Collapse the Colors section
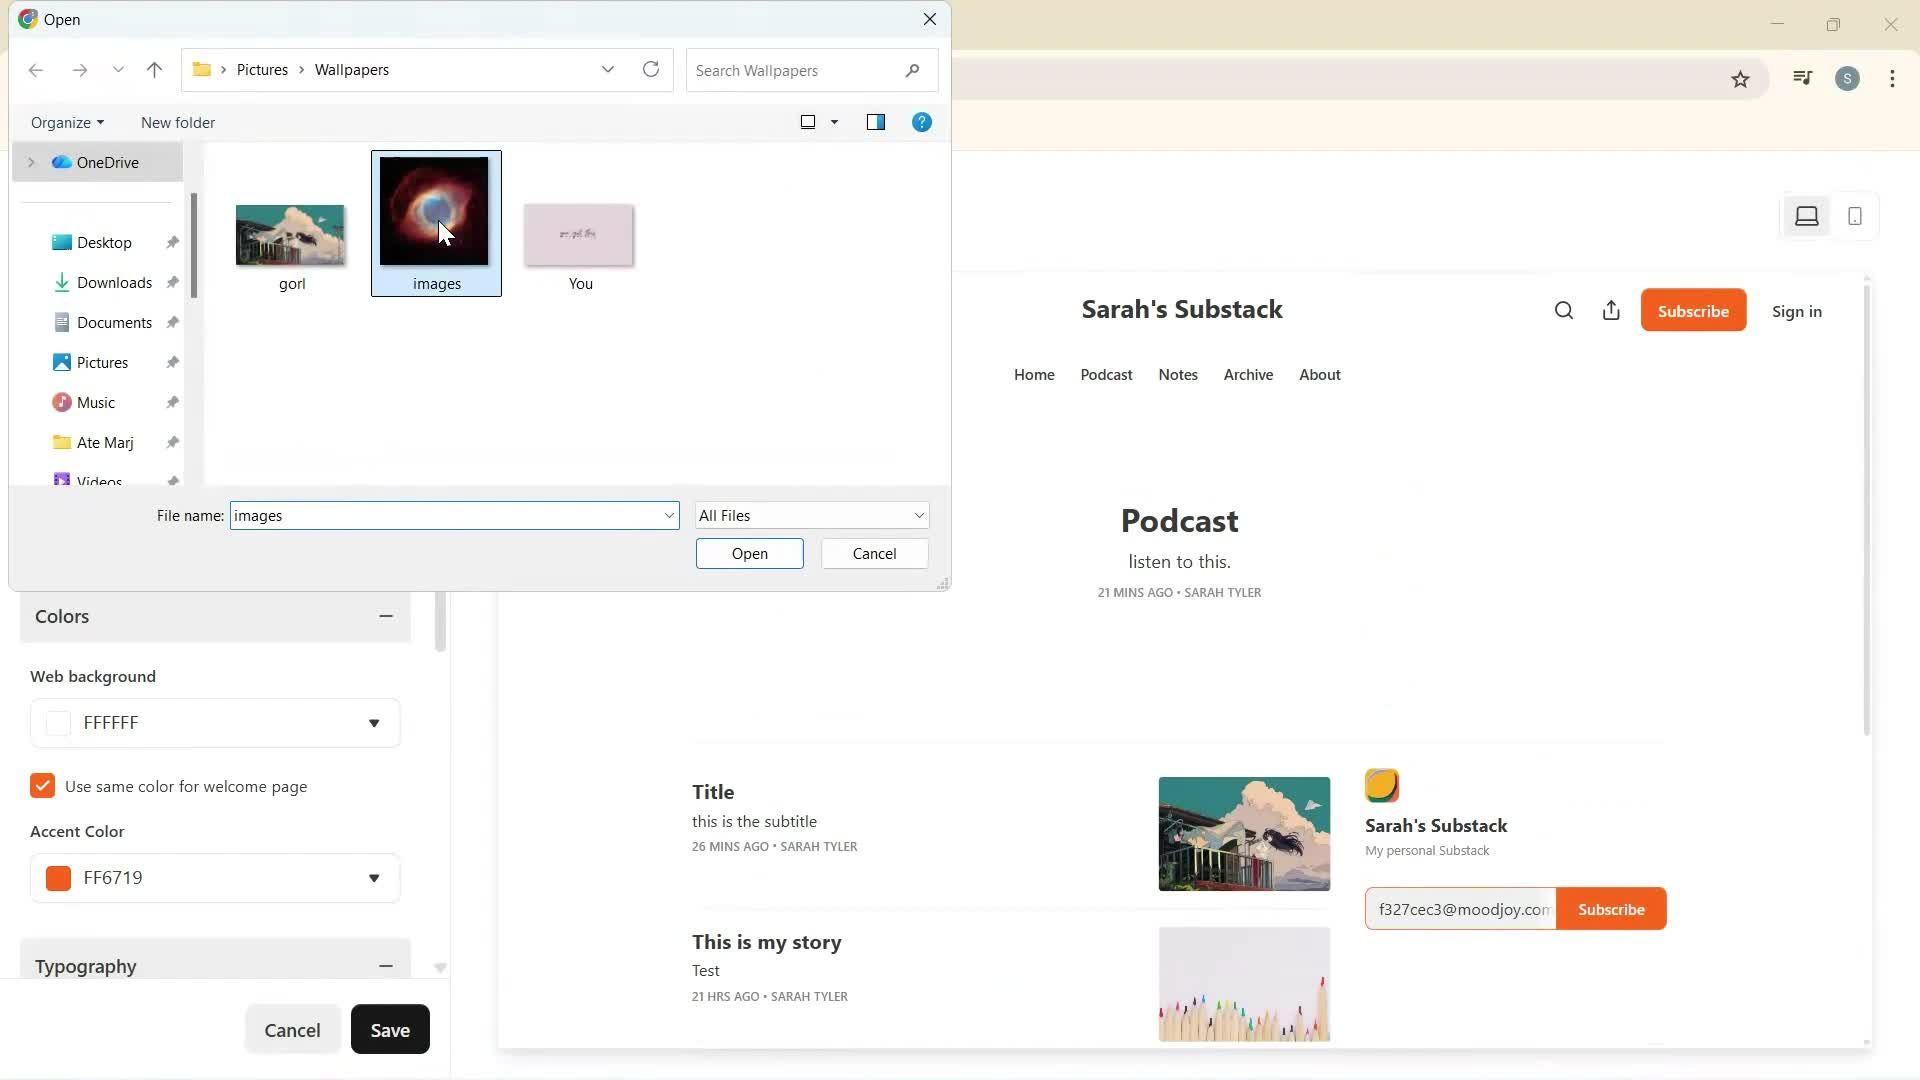This screenshot has height=1080, width=1920. [386, 617]
